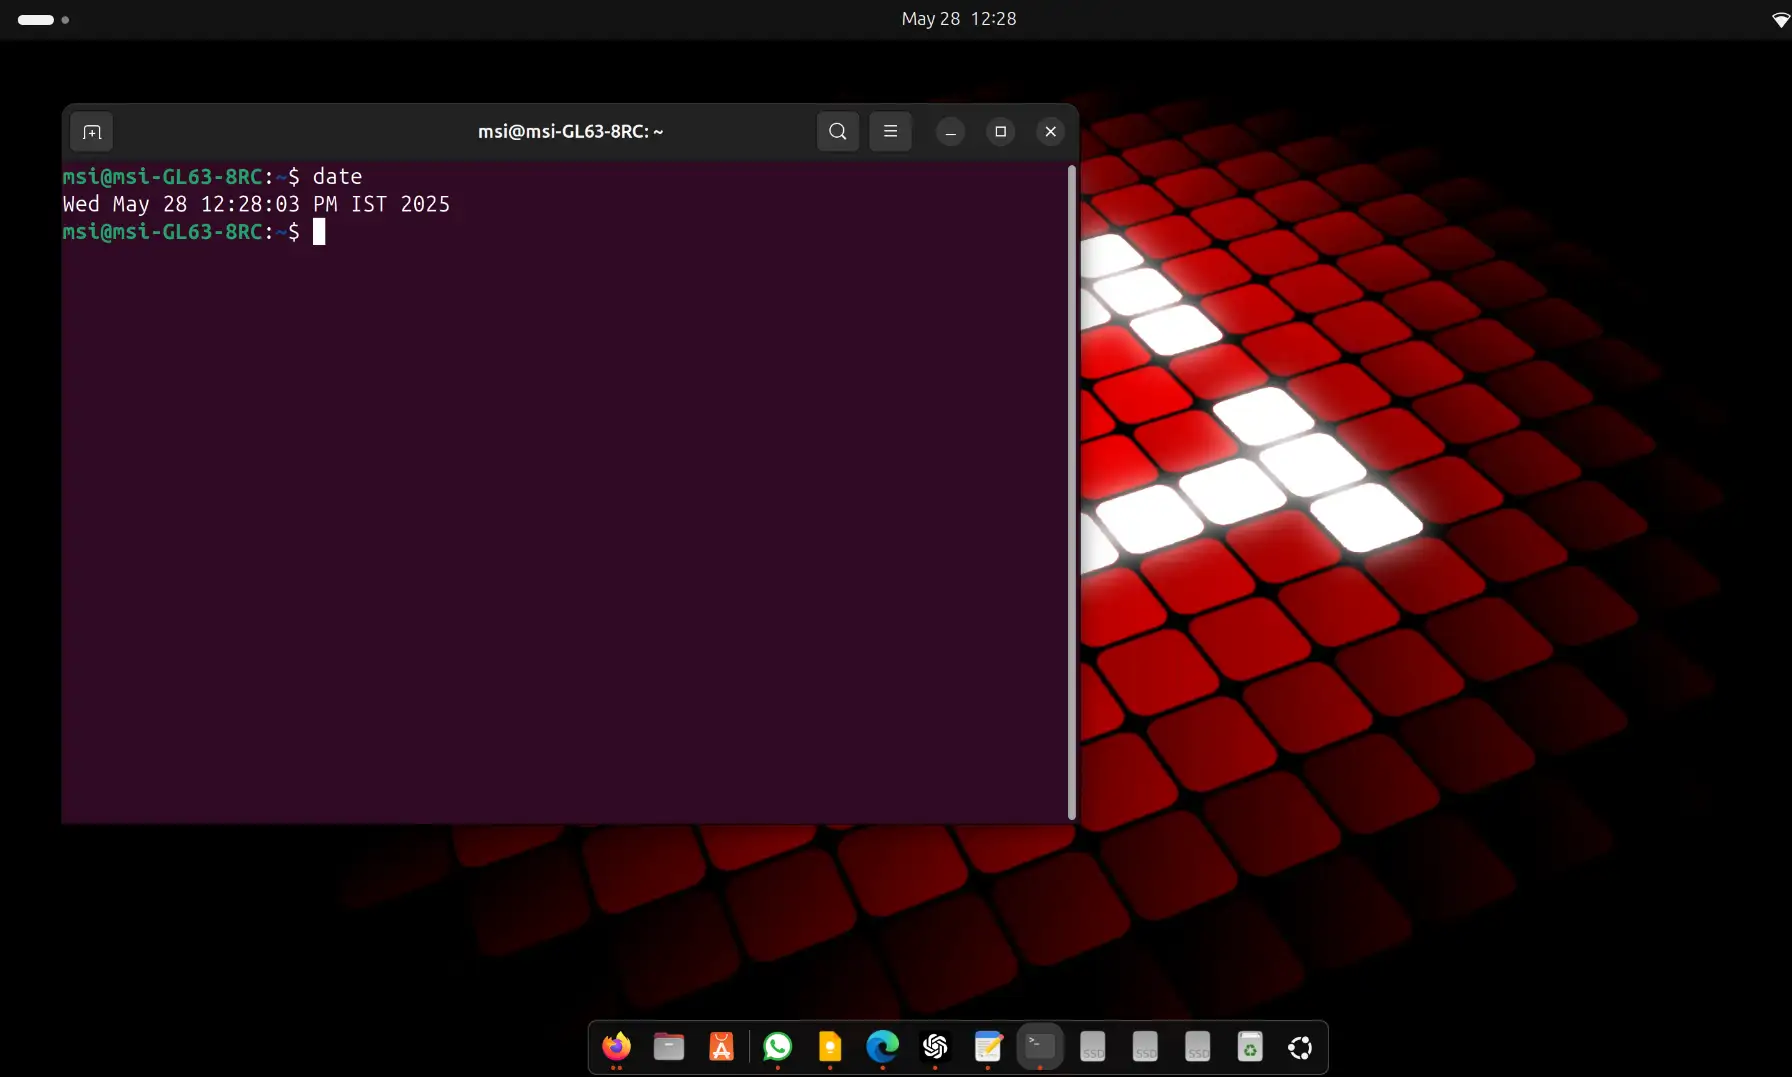Viewport: 1792px width, 1077px height.
Task: Close the terminal window
Action: coord(1050,132)
